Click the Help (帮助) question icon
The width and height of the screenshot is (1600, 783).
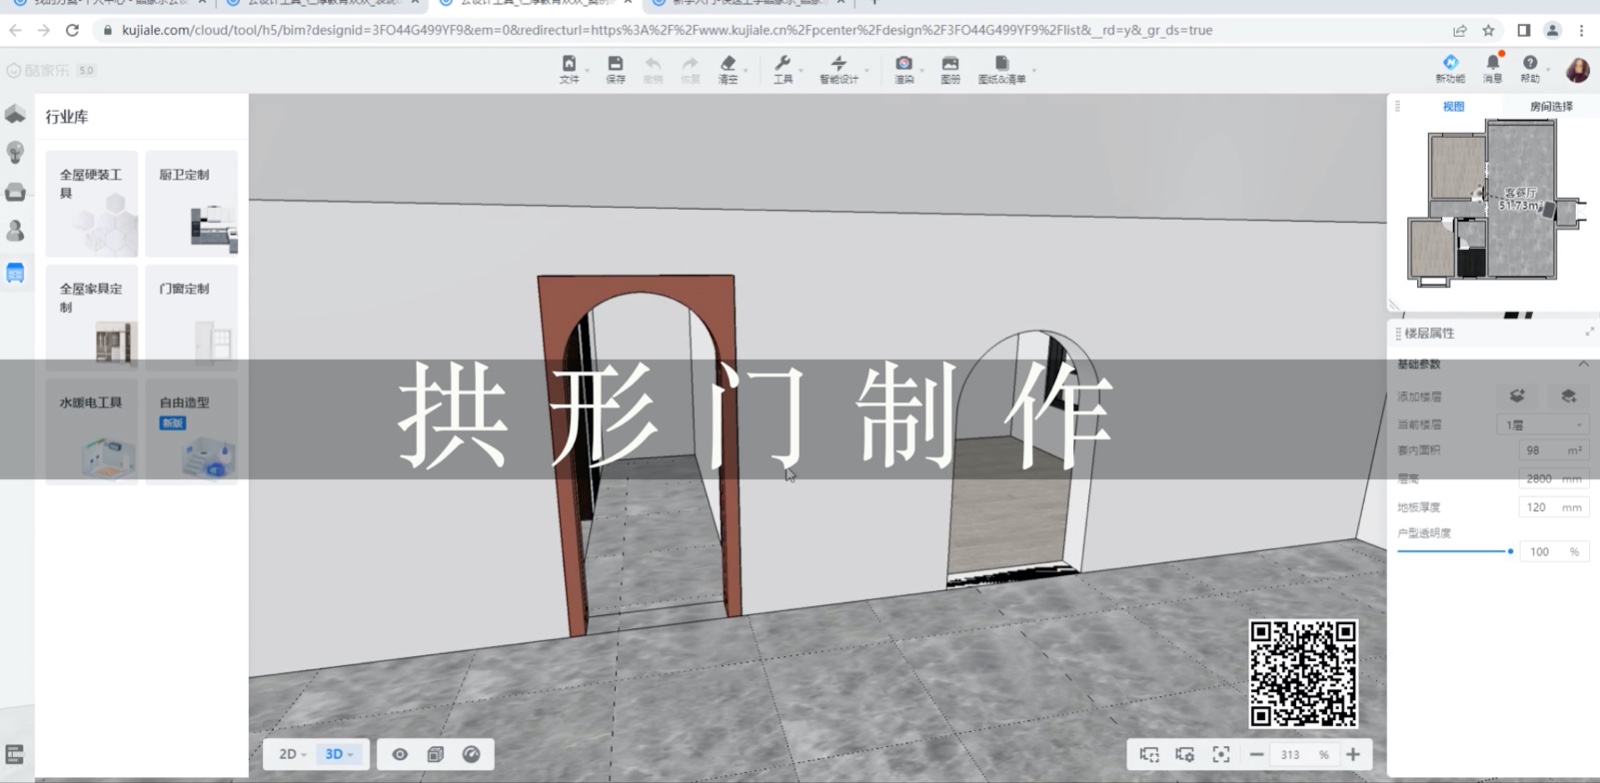(x=1530, y=68)
